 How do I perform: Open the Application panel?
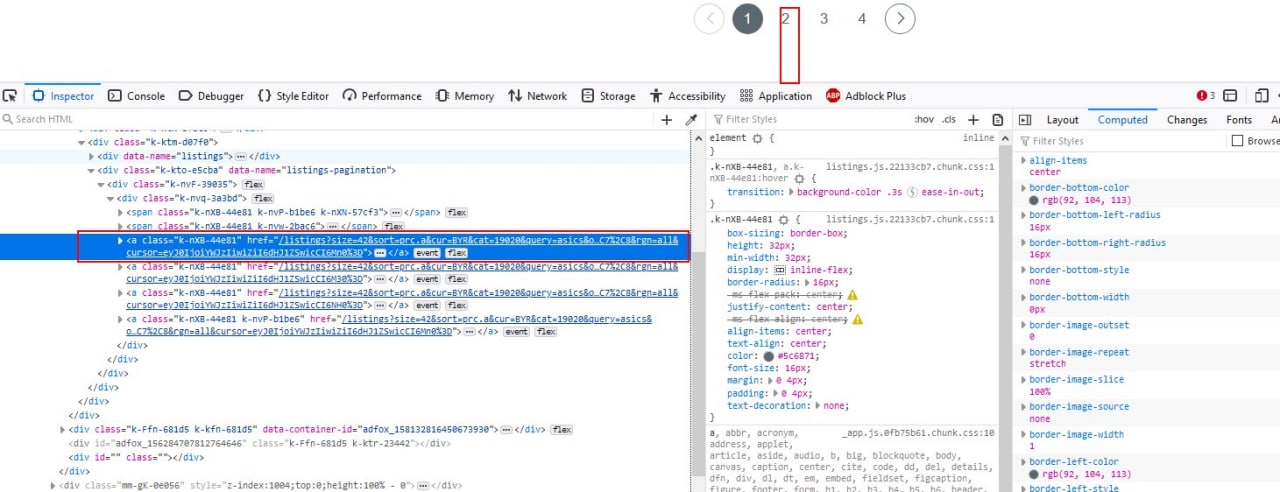click(x=776, y=96)
